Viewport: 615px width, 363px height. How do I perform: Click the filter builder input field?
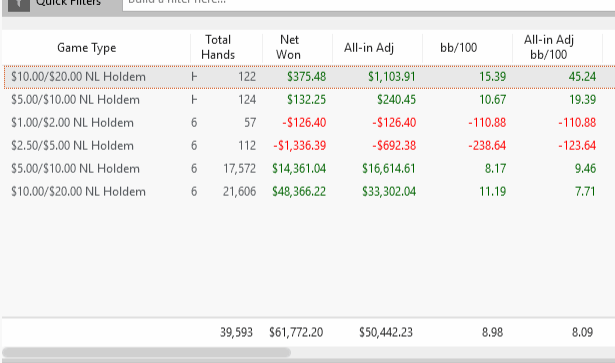click(369, 3)
